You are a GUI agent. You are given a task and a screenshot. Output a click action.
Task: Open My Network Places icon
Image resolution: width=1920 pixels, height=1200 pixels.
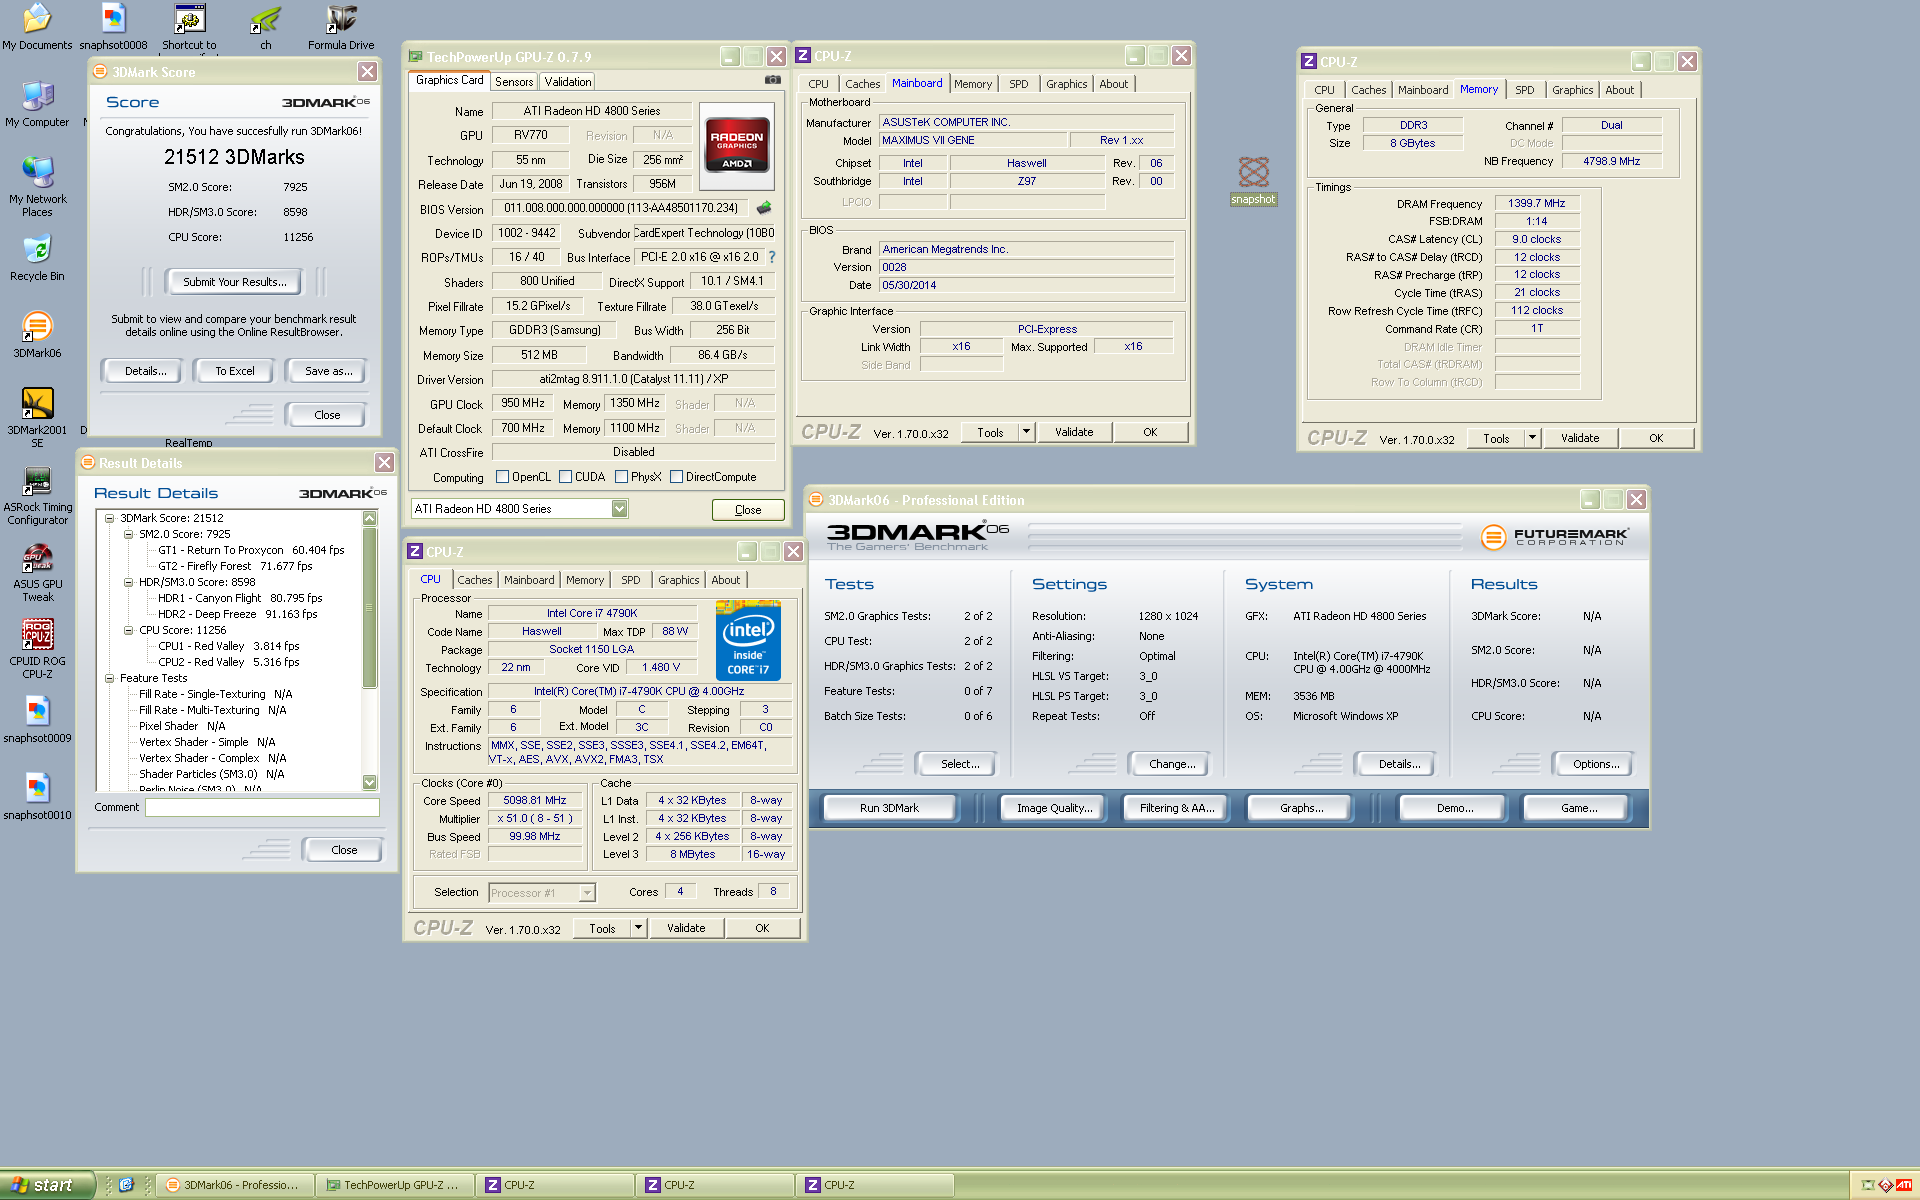point(37,187)
